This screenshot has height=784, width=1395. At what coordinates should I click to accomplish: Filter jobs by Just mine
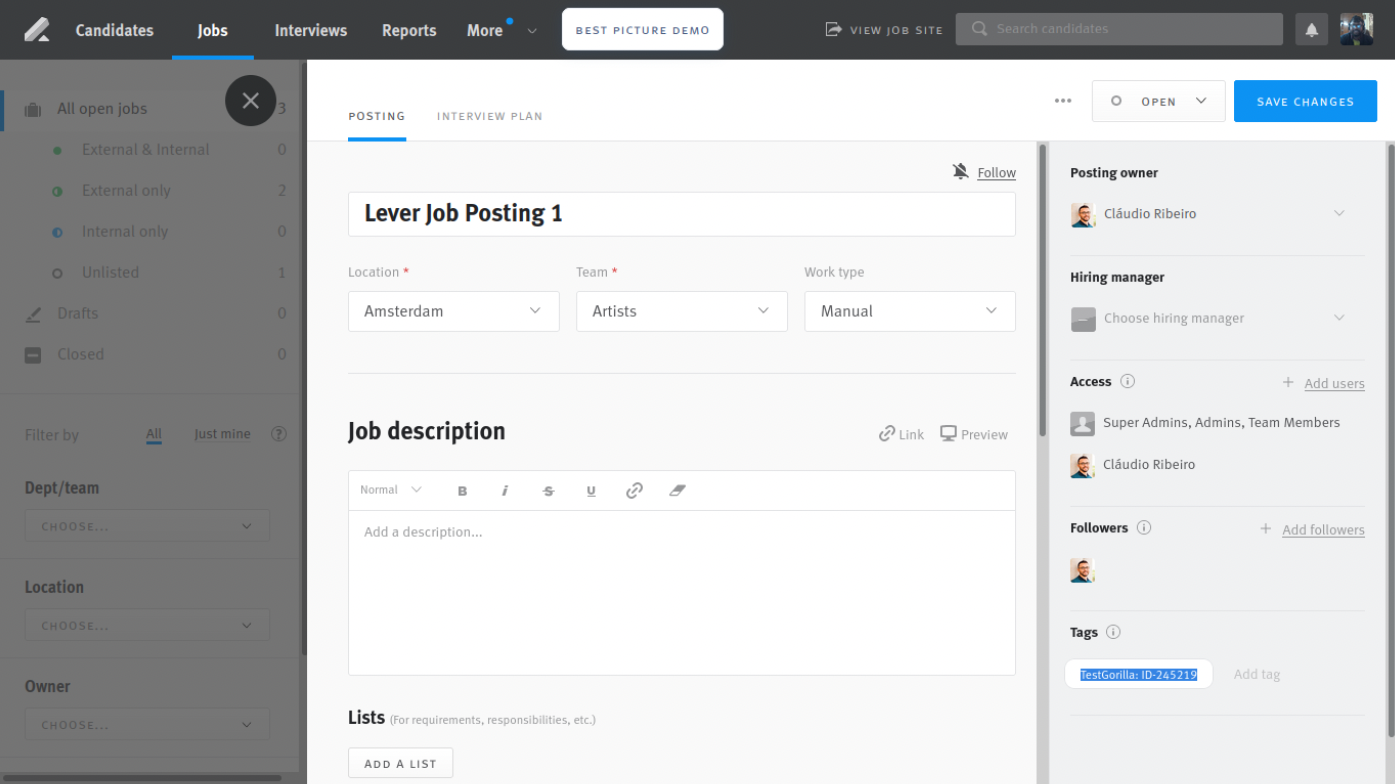coord(222,434)
